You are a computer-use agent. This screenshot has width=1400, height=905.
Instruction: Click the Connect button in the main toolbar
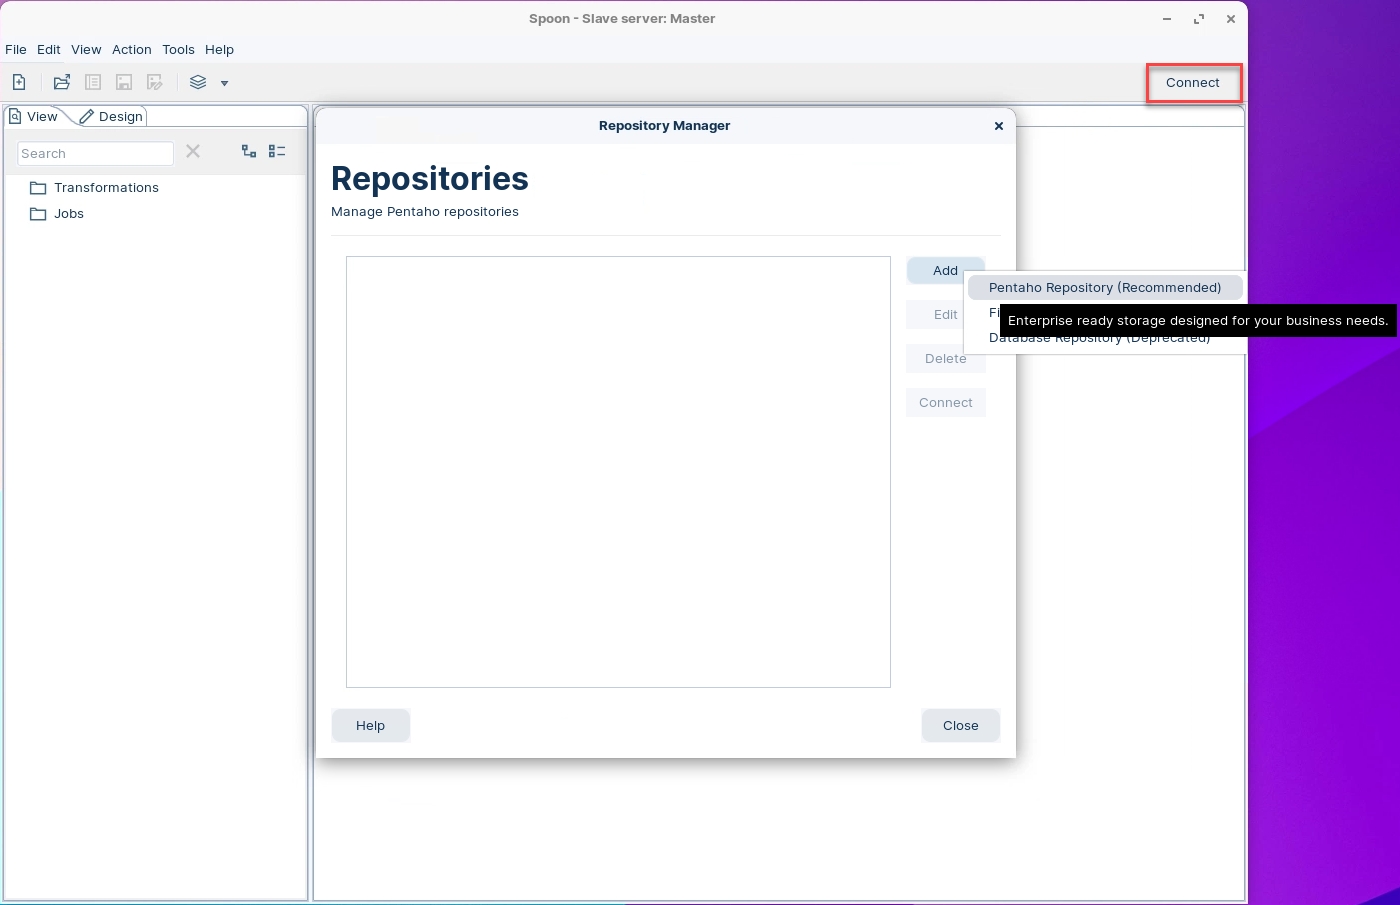pyautogui.click(x=1193, y=83)
